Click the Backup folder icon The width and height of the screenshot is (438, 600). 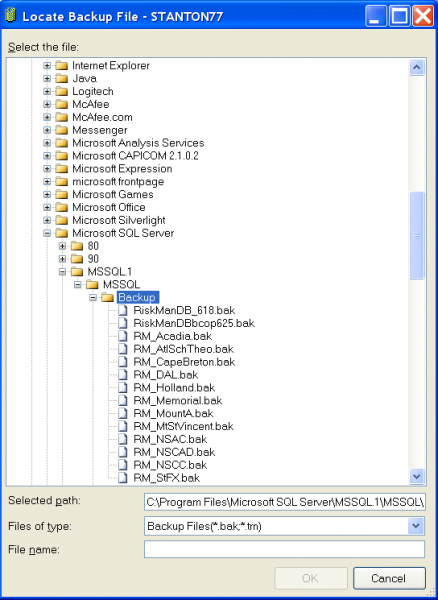coord(107,298)
